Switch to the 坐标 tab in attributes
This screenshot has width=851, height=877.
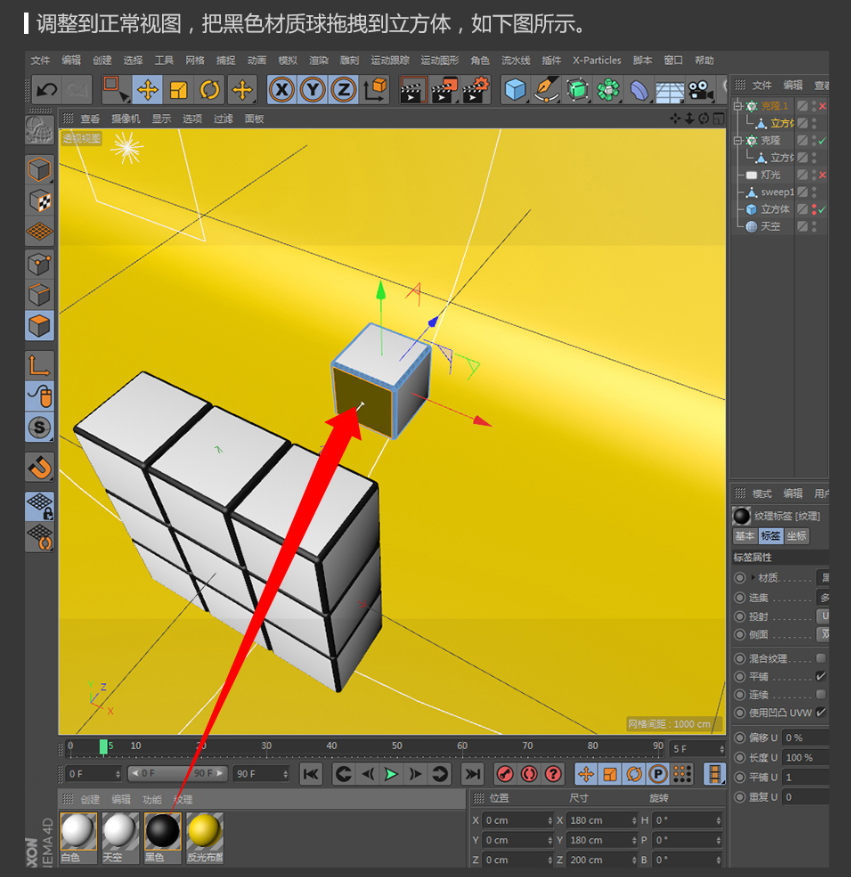[x=796, y=536]
